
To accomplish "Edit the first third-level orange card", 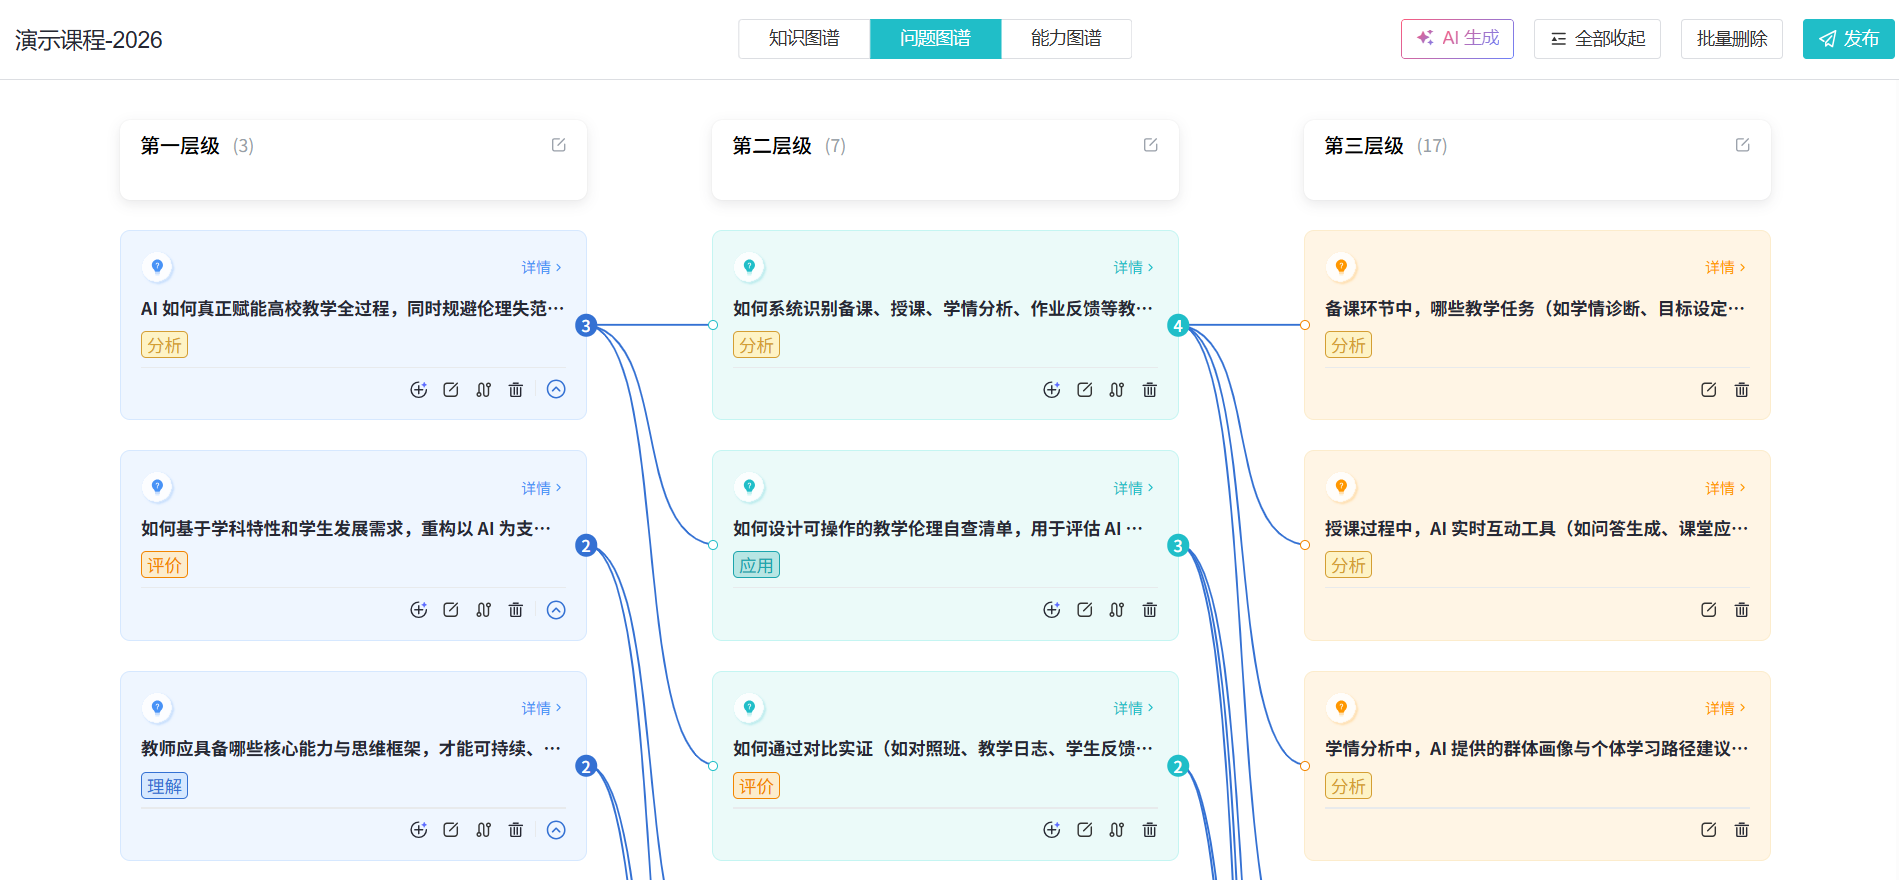I will click(x=1709, y=390).
